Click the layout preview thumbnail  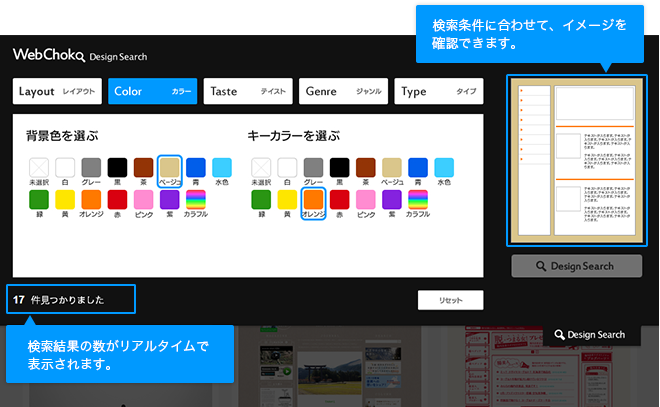pos(577,160)
